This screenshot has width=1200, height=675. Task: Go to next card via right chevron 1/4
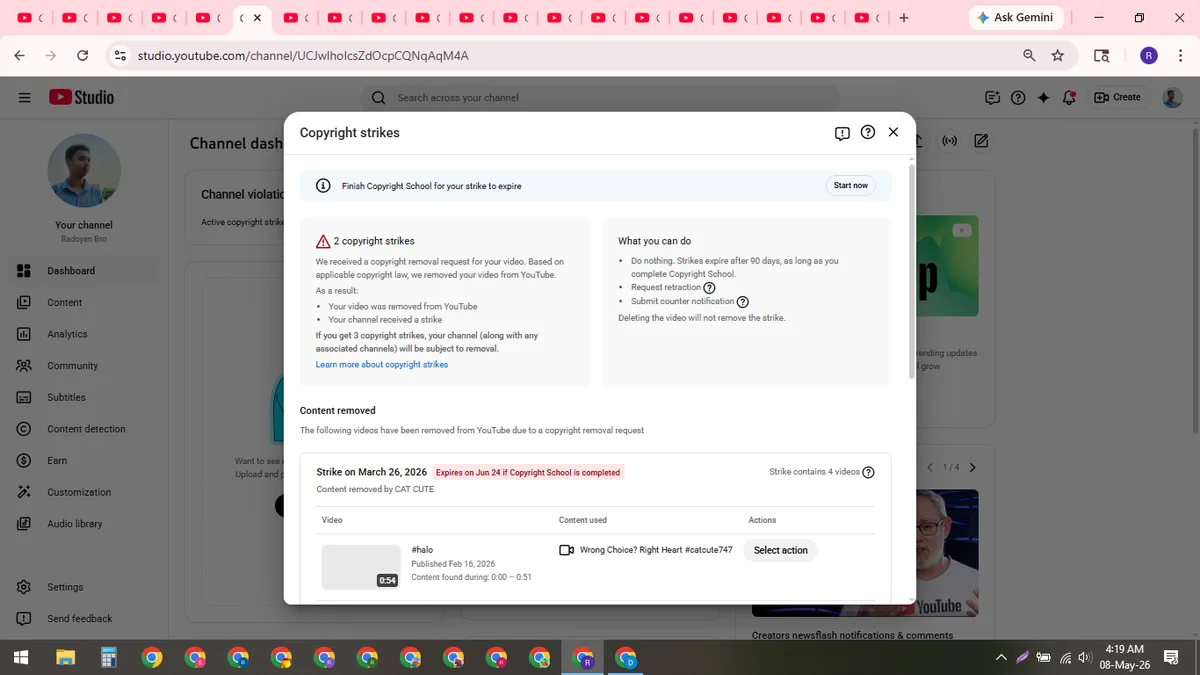click(x=973, y=467)
